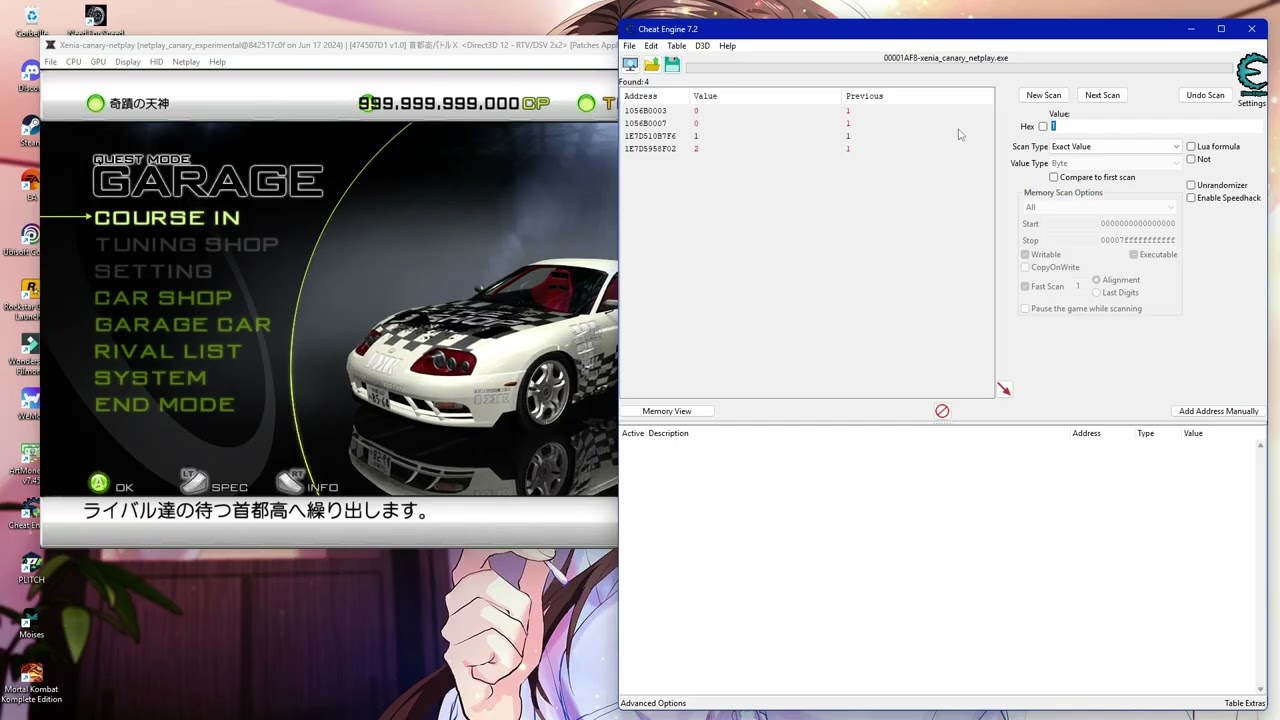Click Add Address Manually
1280x720 pixels.
(1218, 411)
